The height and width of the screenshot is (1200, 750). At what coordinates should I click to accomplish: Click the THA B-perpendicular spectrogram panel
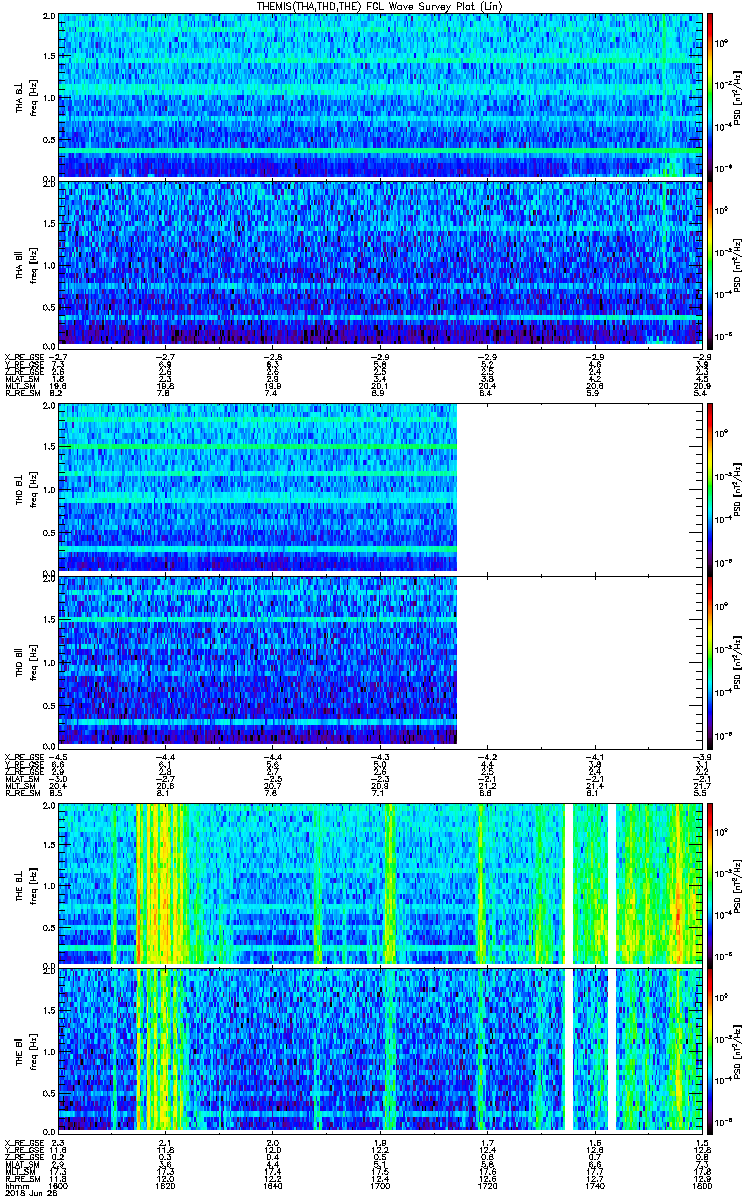click(x=380, y=95)
